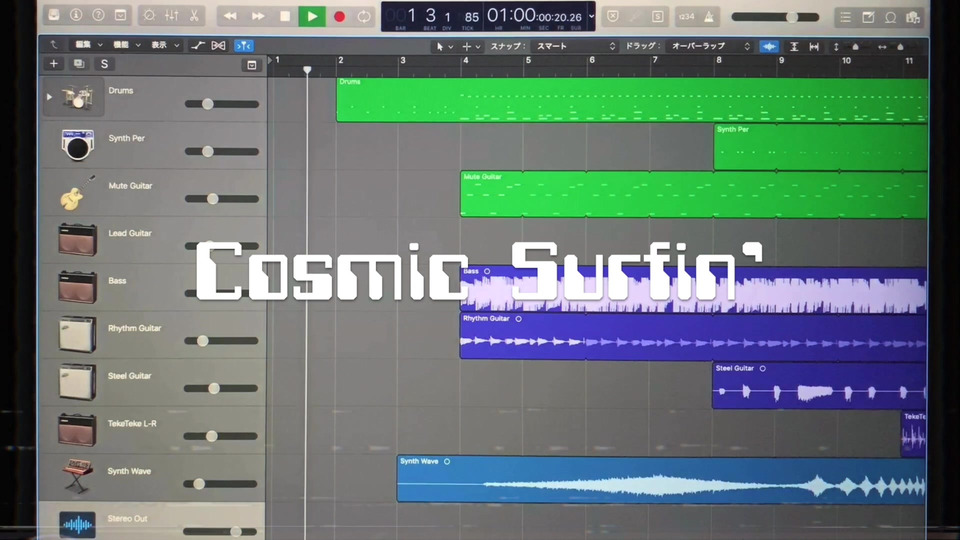Viewport: 960px width, 540px height.
Task: Click the Steel Guitar amp icon
Action: coord(77,382)
